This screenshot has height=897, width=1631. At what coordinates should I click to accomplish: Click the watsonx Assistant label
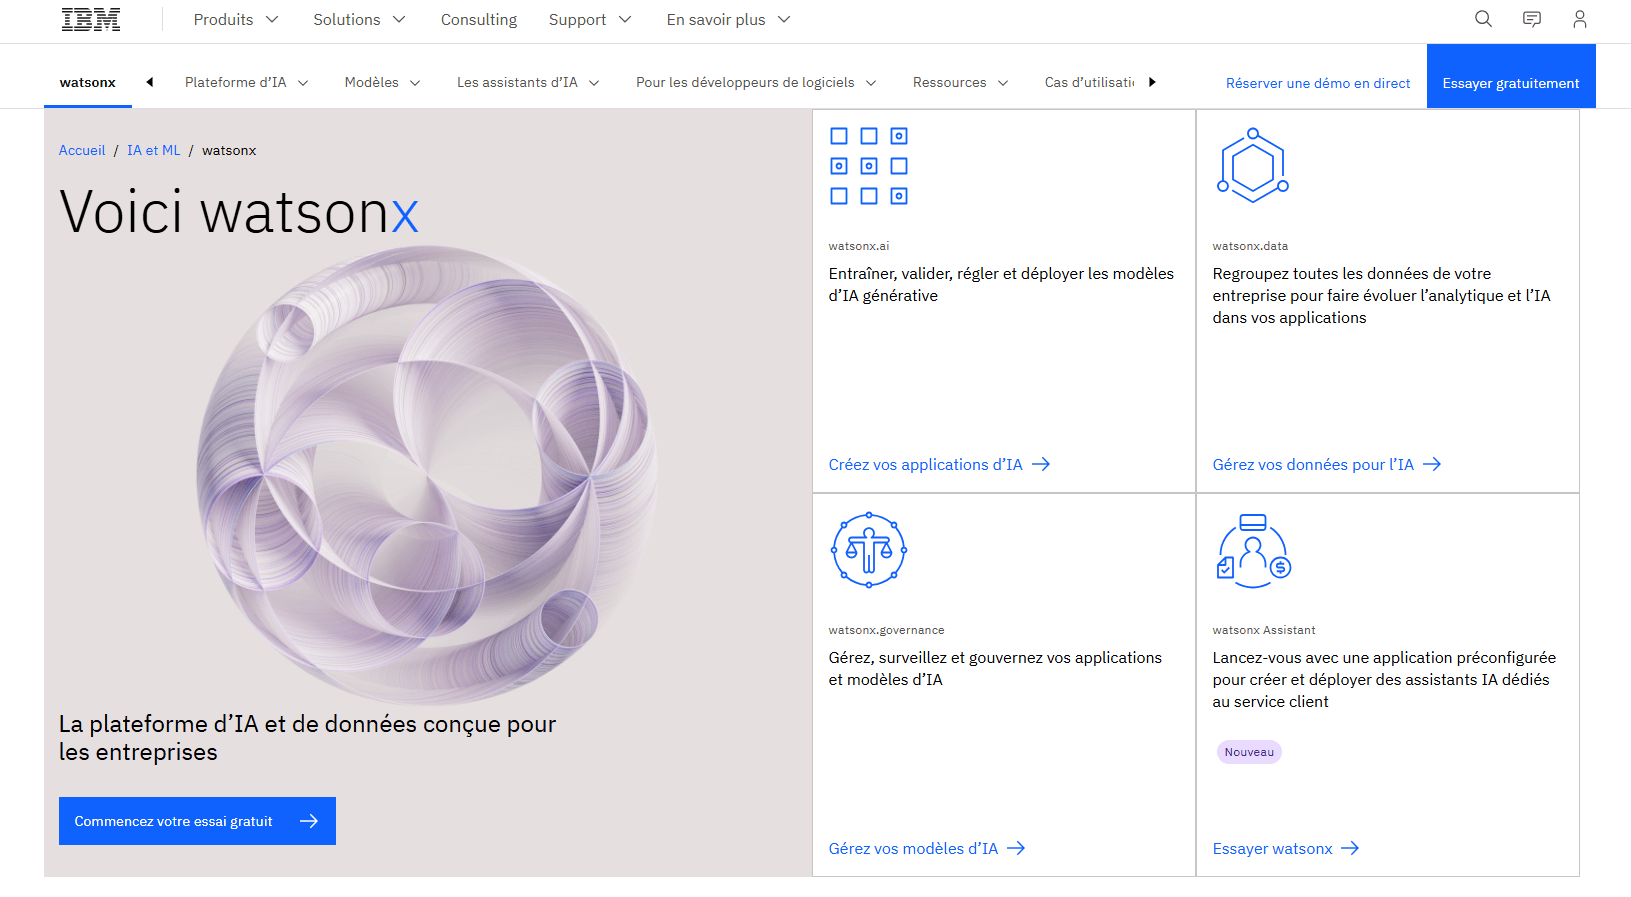[x=1264, y=630]
